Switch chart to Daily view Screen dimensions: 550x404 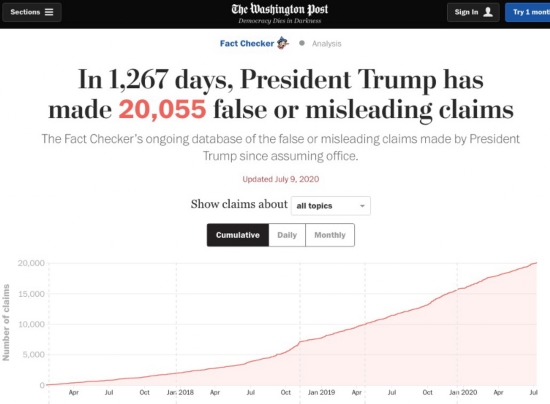click(x=287, y=235)
